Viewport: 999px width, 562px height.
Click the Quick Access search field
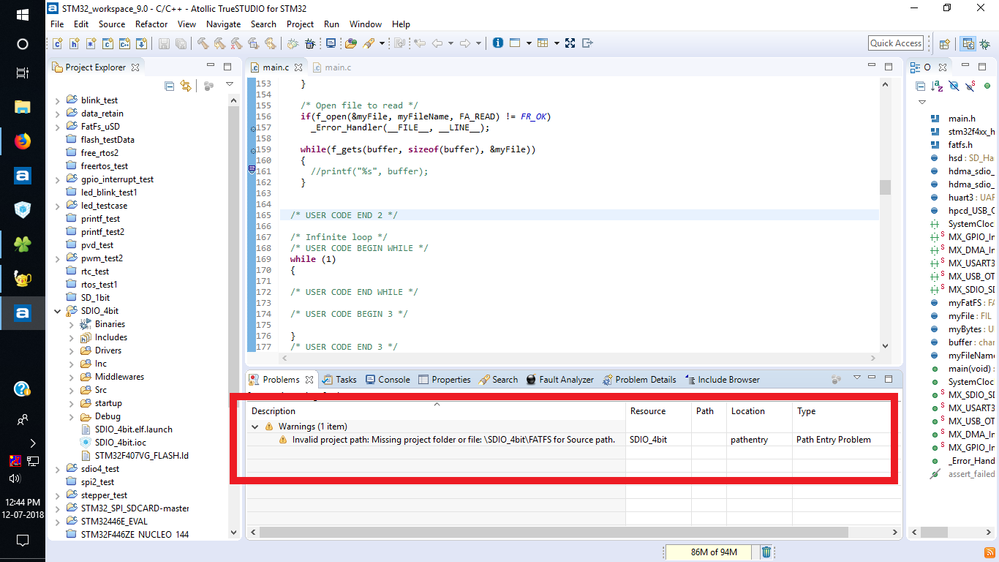896,43
